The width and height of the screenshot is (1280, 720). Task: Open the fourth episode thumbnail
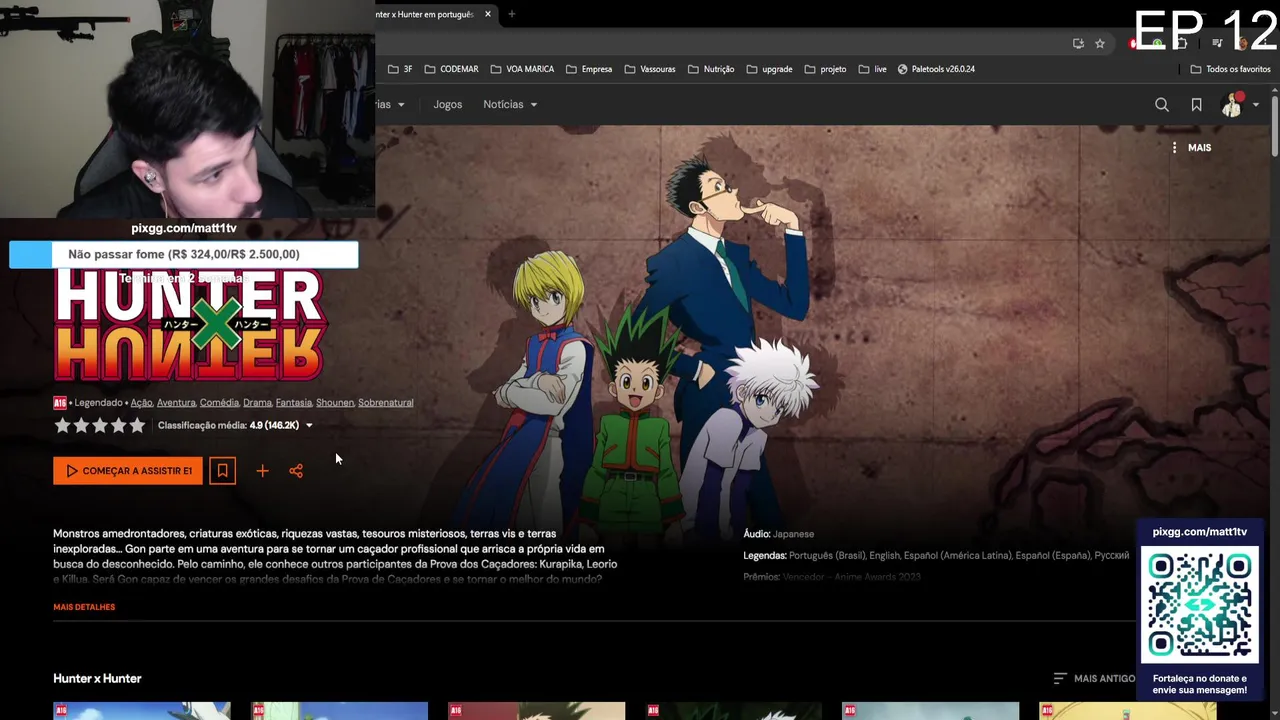point(733,711)
